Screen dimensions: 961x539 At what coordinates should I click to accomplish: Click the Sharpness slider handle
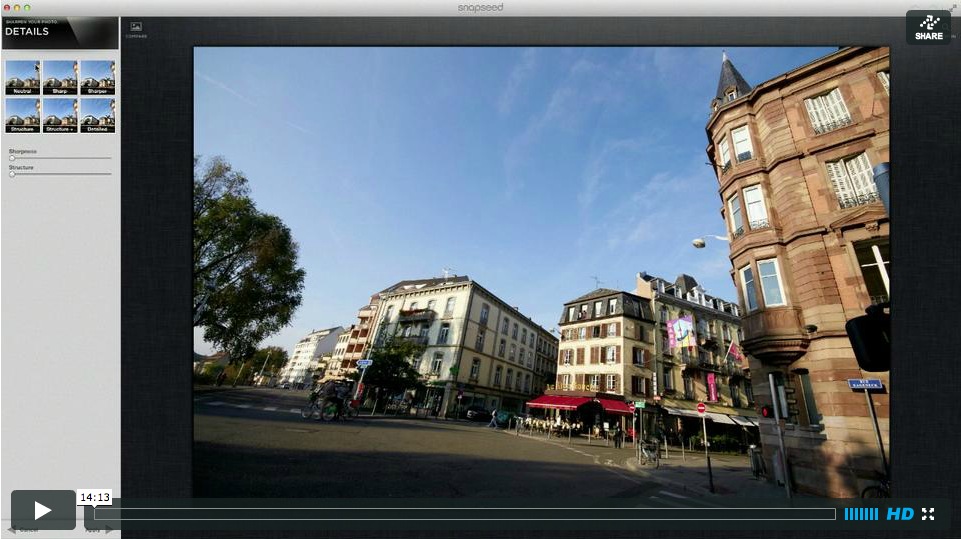click(12, 158)
